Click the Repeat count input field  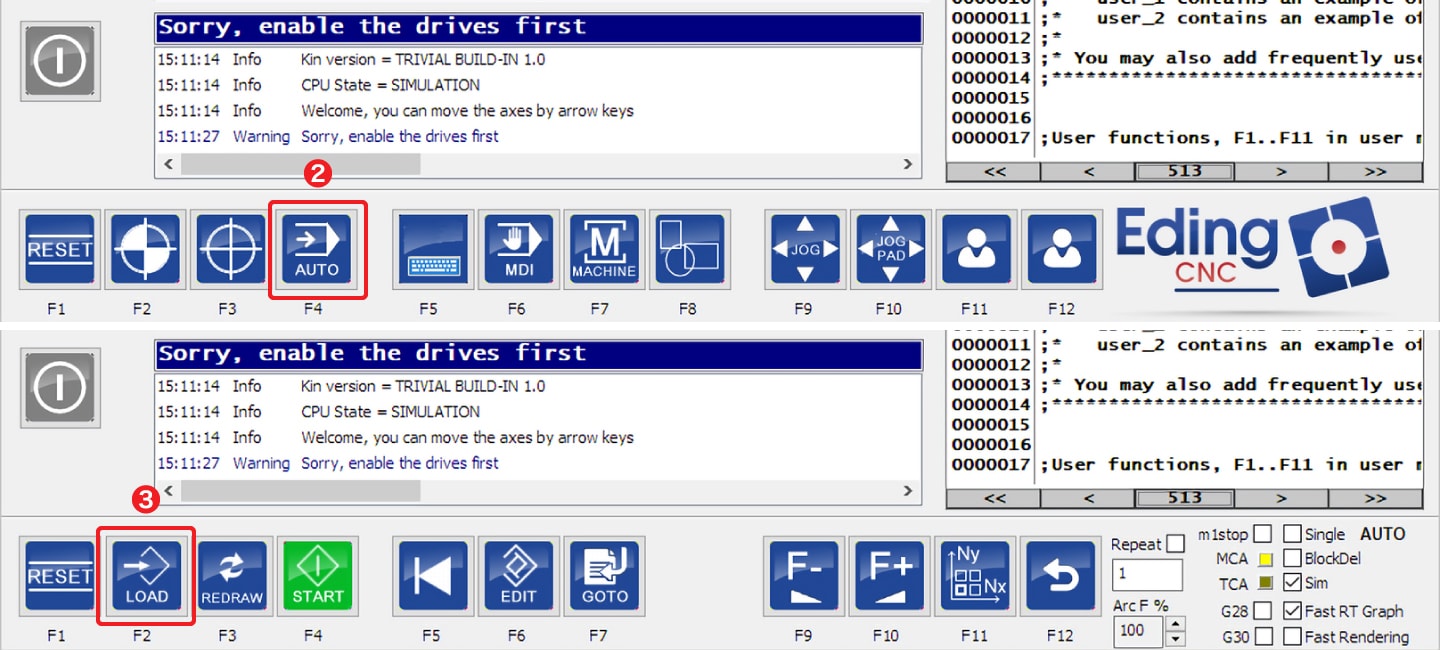click(1146, 575)
